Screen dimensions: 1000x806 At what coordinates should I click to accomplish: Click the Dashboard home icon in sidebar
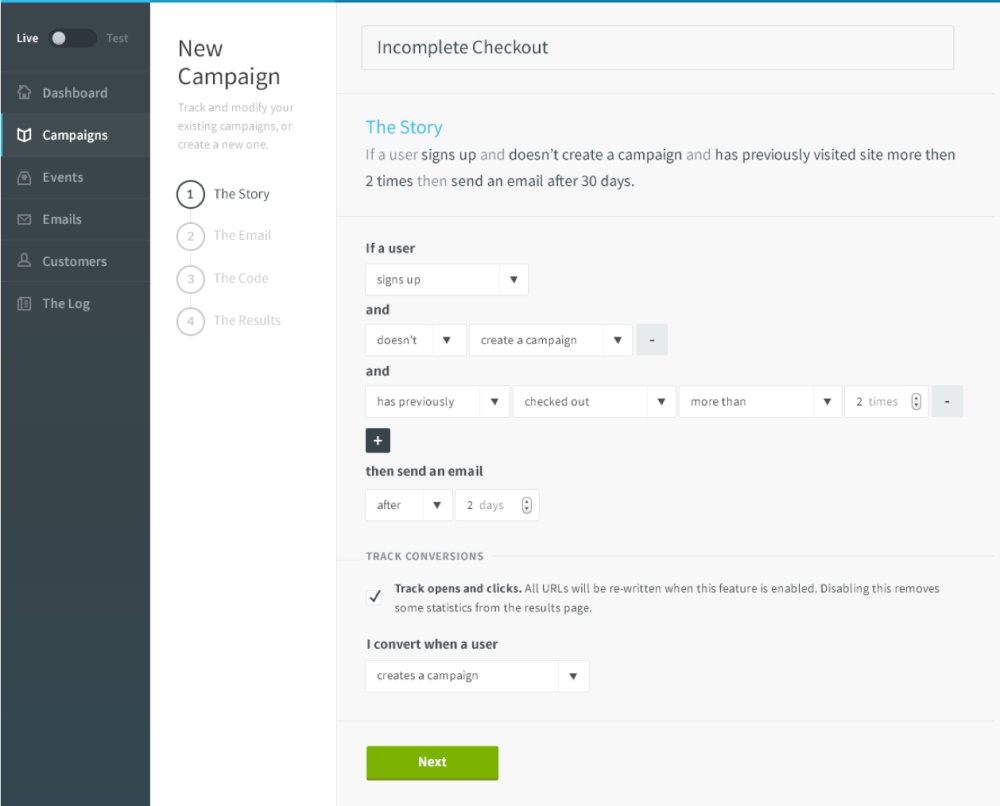pyautogui.click(x=25, y=93)
